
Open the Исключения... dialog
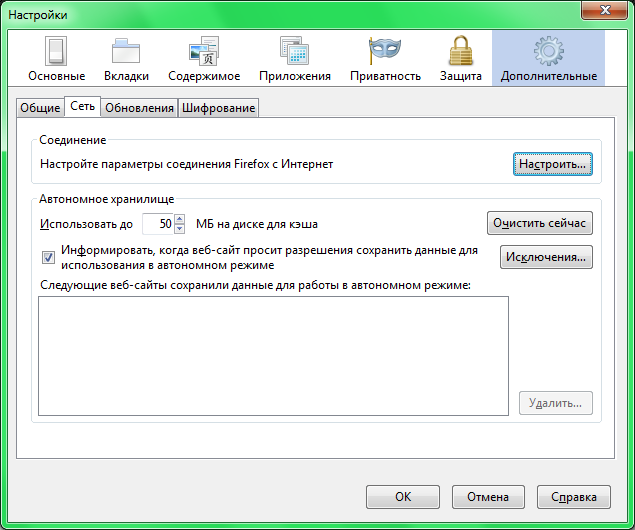pos(546,257)
